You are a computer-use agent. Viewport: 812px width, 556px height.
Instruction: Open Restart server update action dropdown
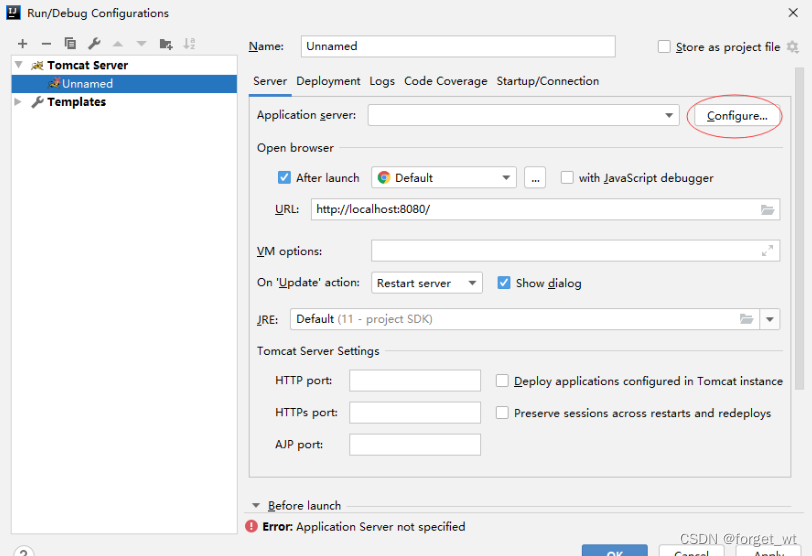(x=427, y=283)
